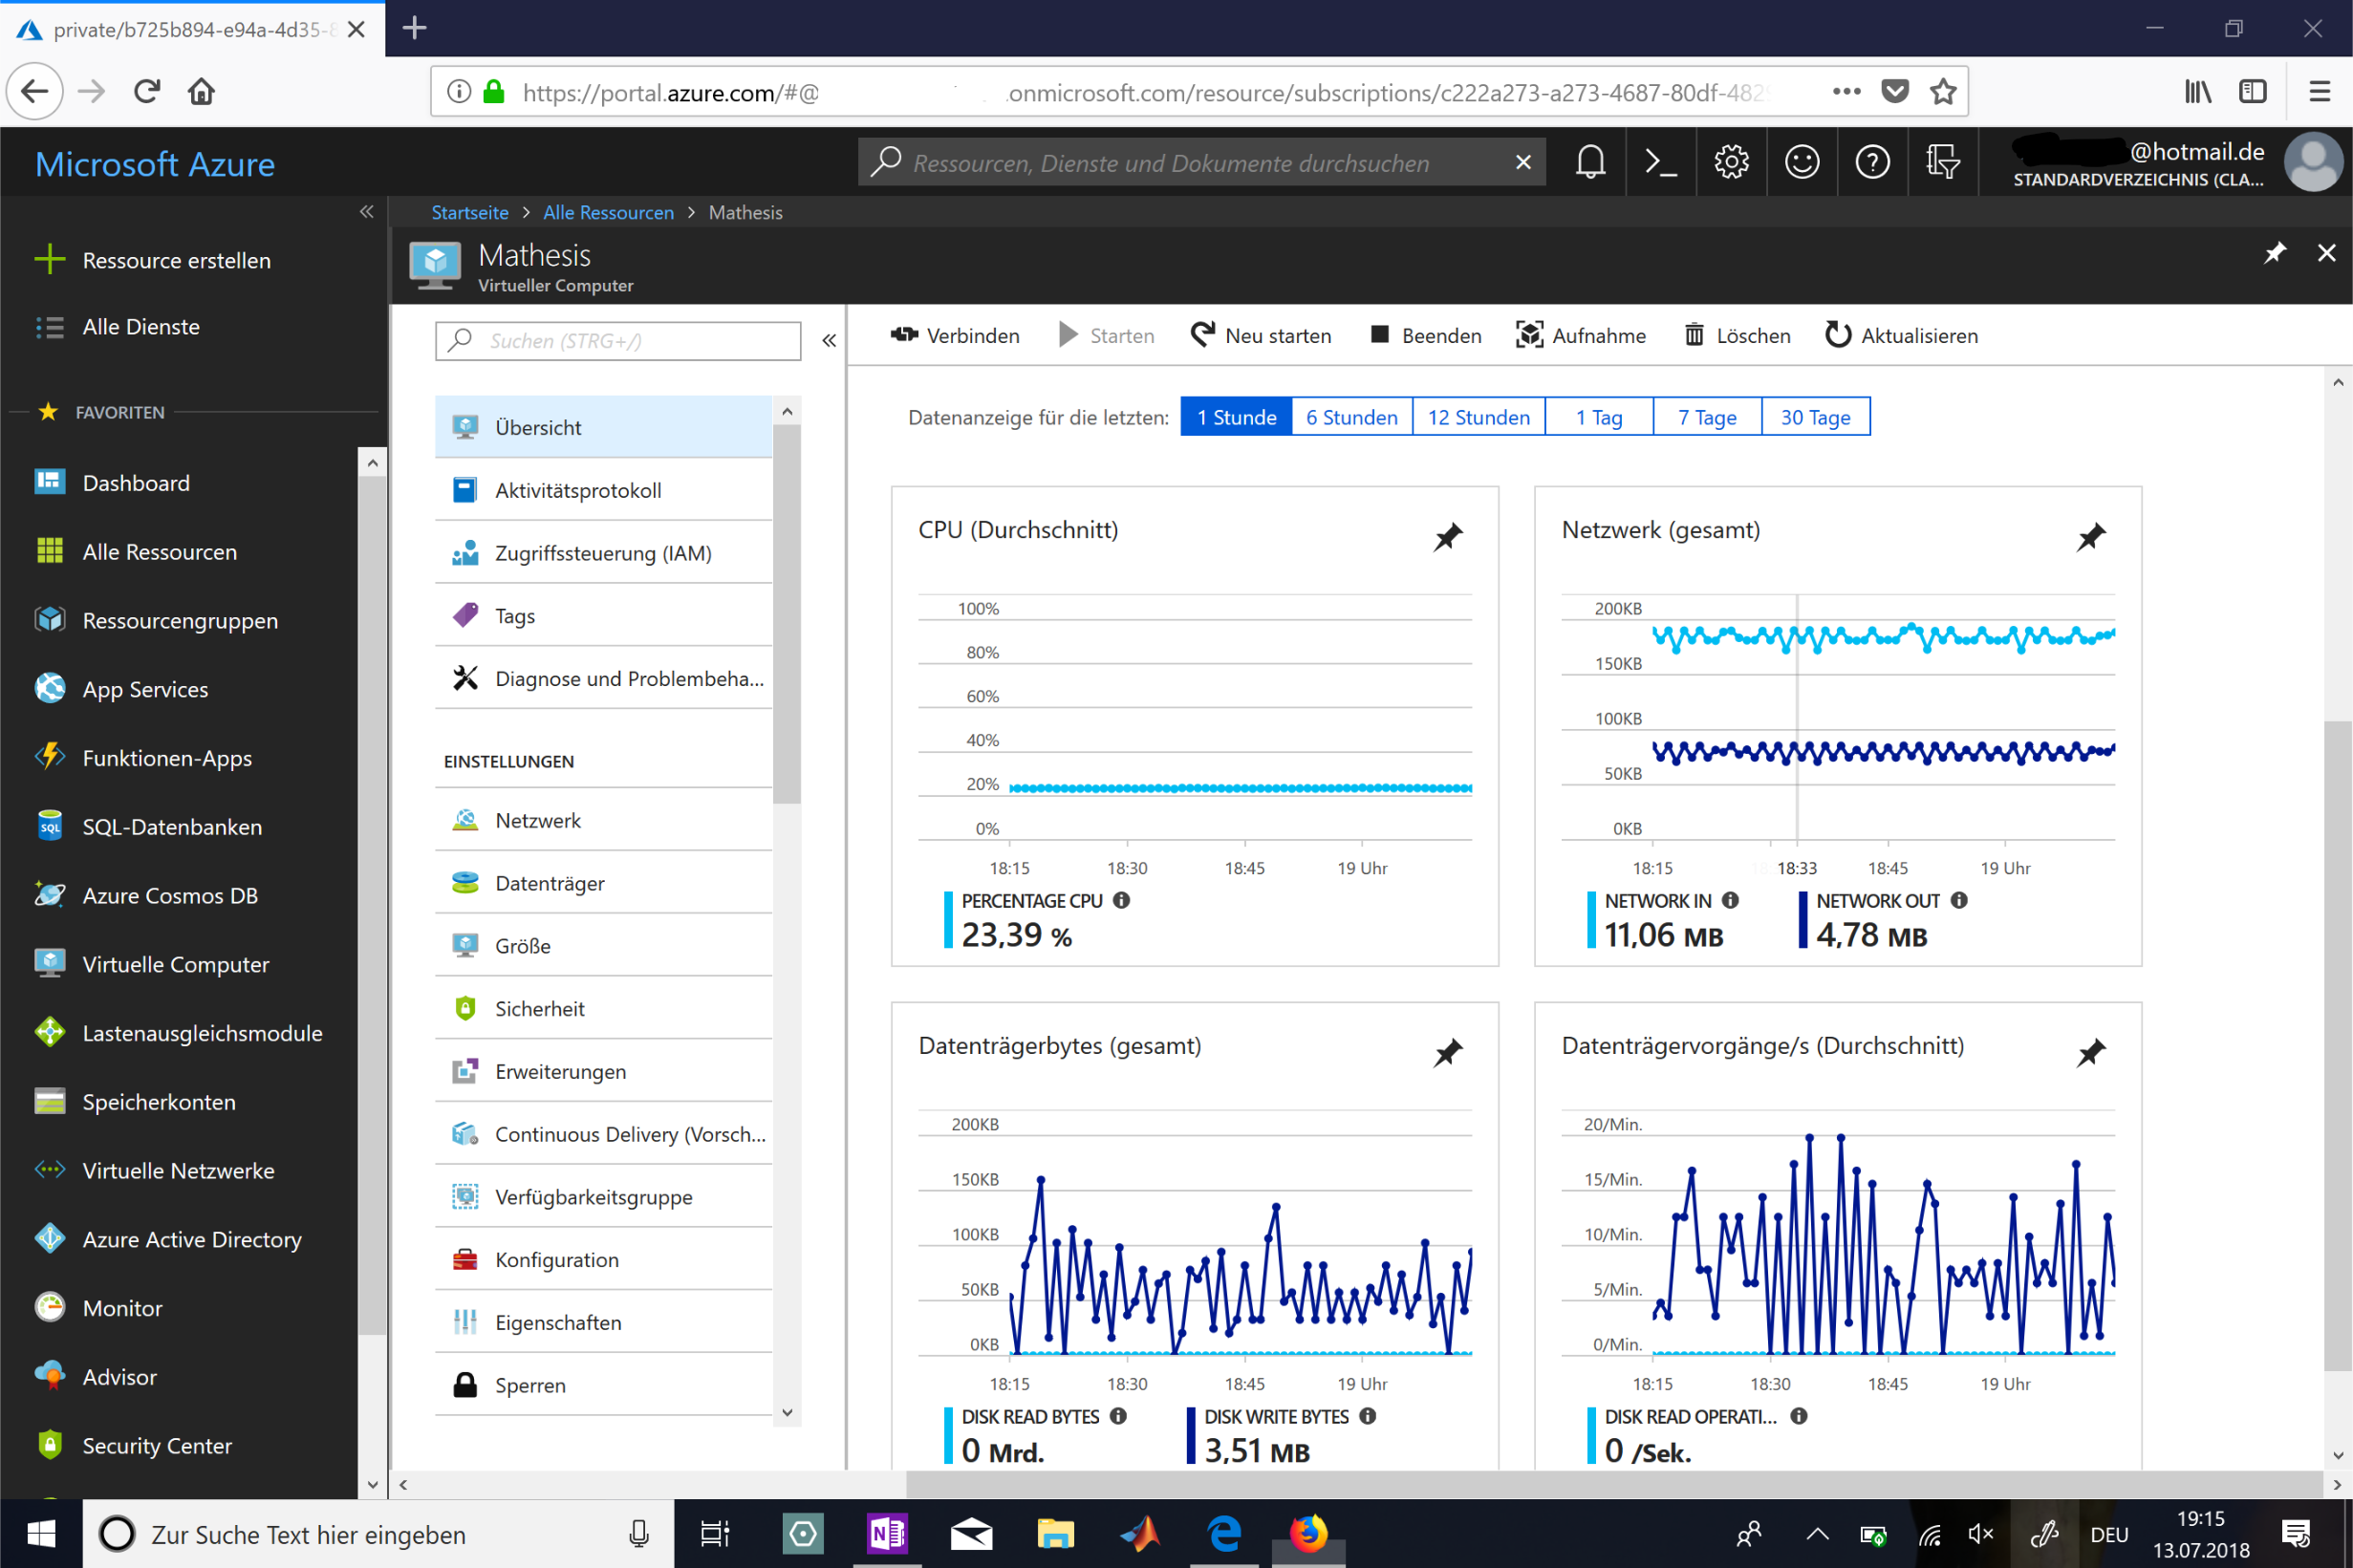
Task: Open OneNote from taskbar
Action: [886, 1534]
